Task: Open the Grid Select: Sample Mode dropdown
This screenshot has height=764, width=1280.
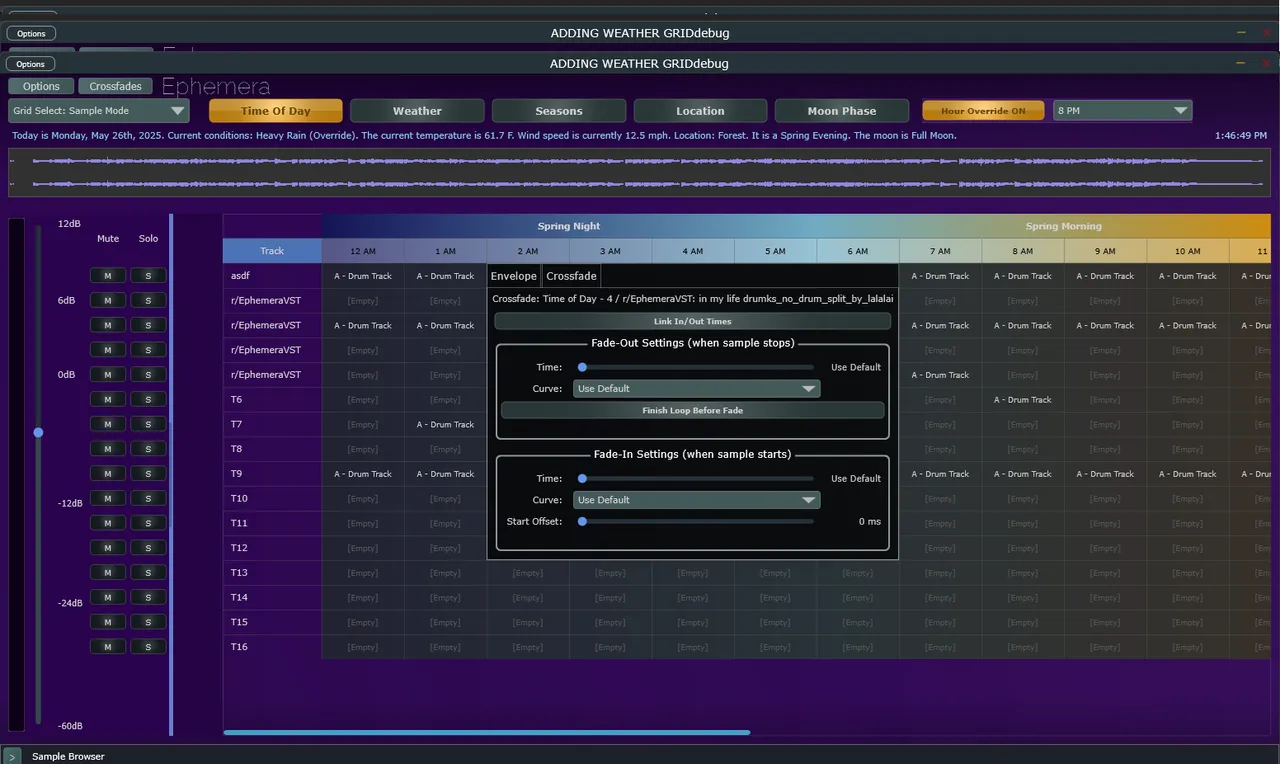Action: coord(98,111)
